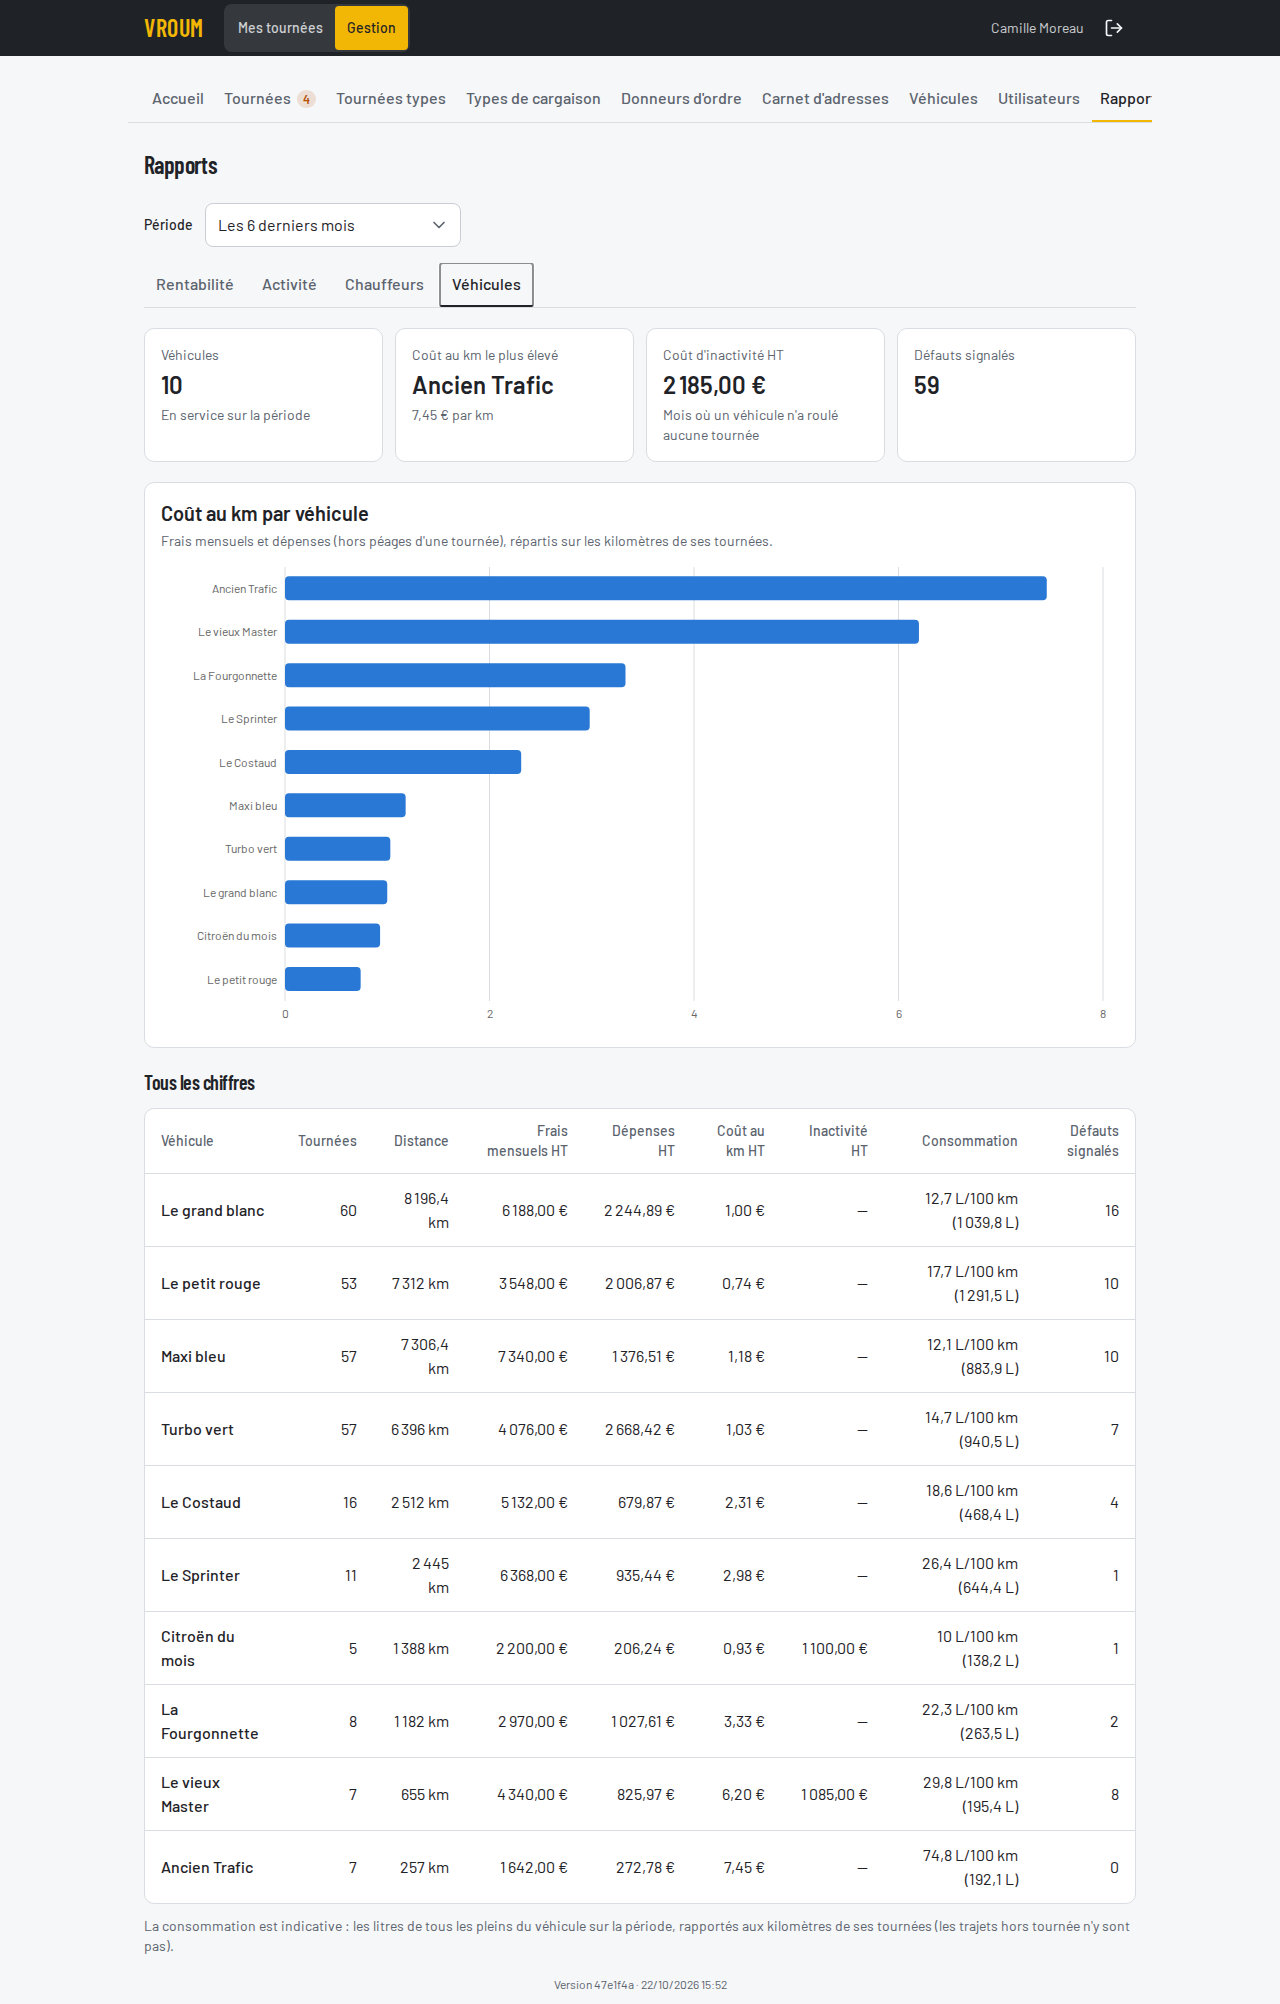
Task: Go to the Accueil page
Action: point(178,99)
